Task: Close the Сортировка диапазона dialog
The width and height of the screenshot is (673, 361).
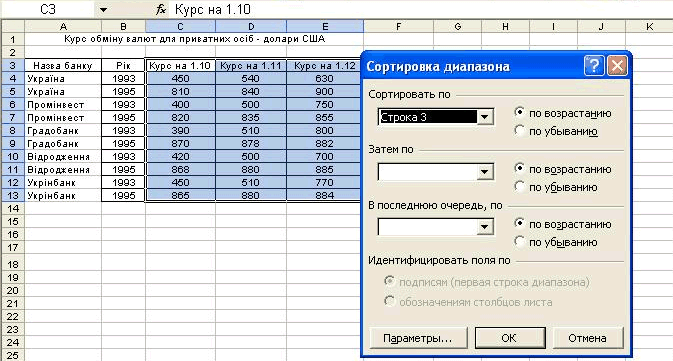Action: [x=617, y=66]
